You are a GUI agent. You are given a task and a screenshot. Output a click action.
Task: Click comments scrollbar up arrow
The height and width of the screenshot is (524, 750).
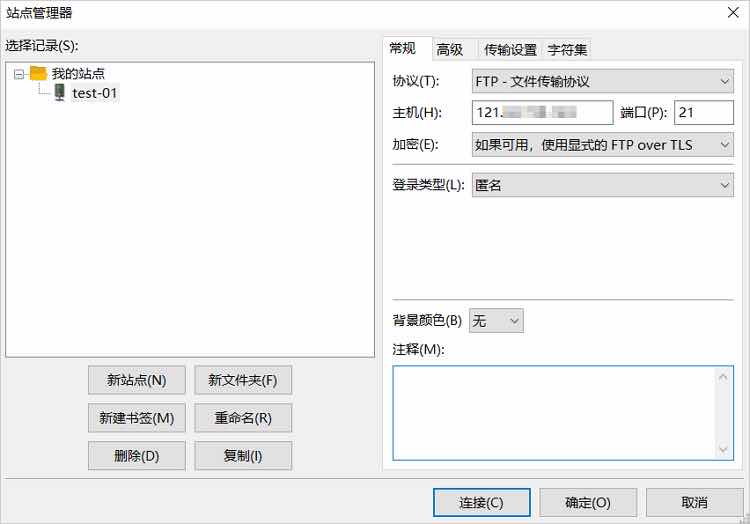(x=723, y=378)
